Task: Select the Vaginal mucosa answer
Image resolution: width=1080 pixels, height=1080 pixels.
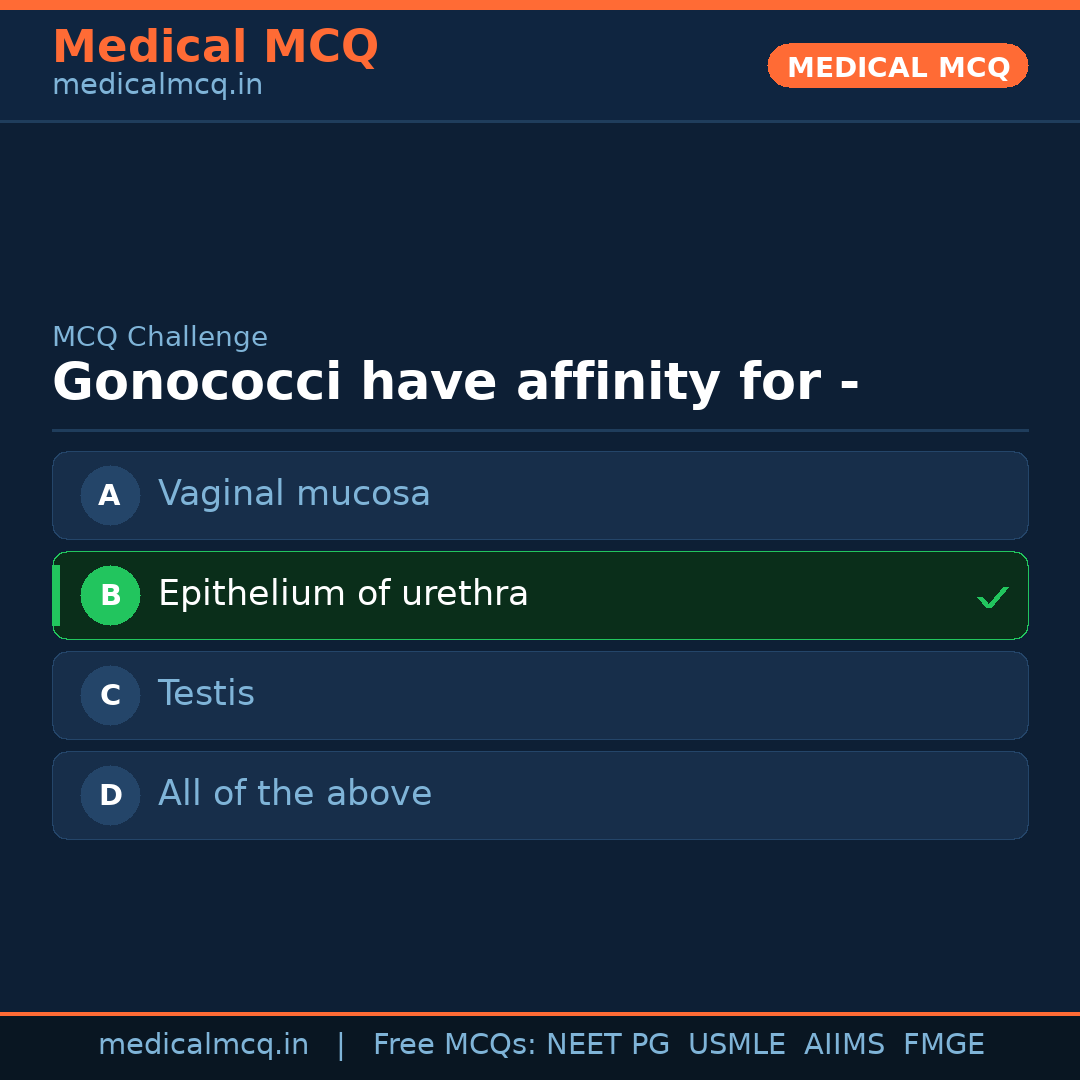Action: coord(294,494)
